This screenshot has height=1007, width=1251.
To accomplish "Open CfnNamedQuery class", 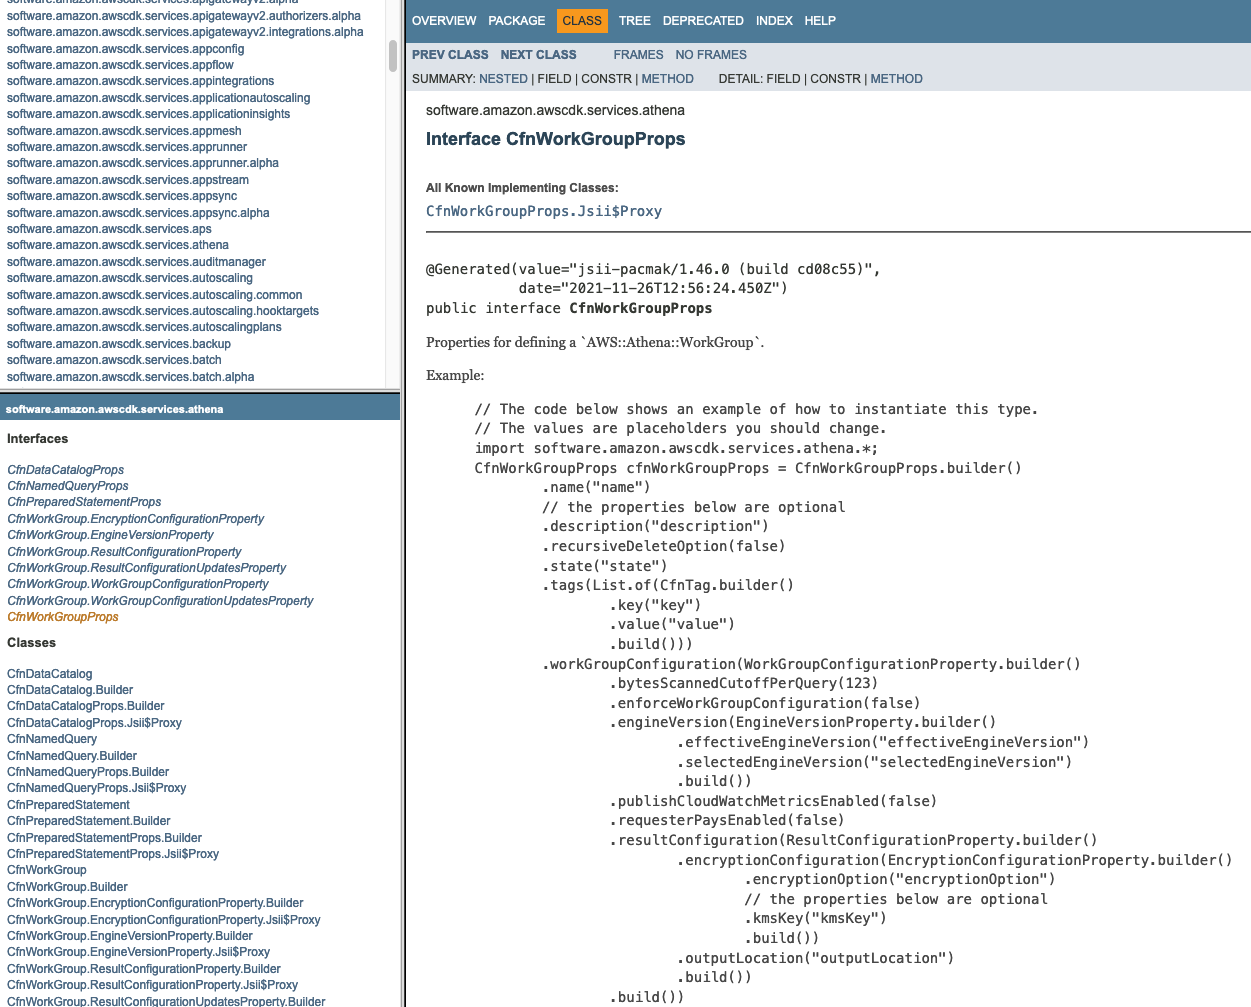I will tap(52, 739).
